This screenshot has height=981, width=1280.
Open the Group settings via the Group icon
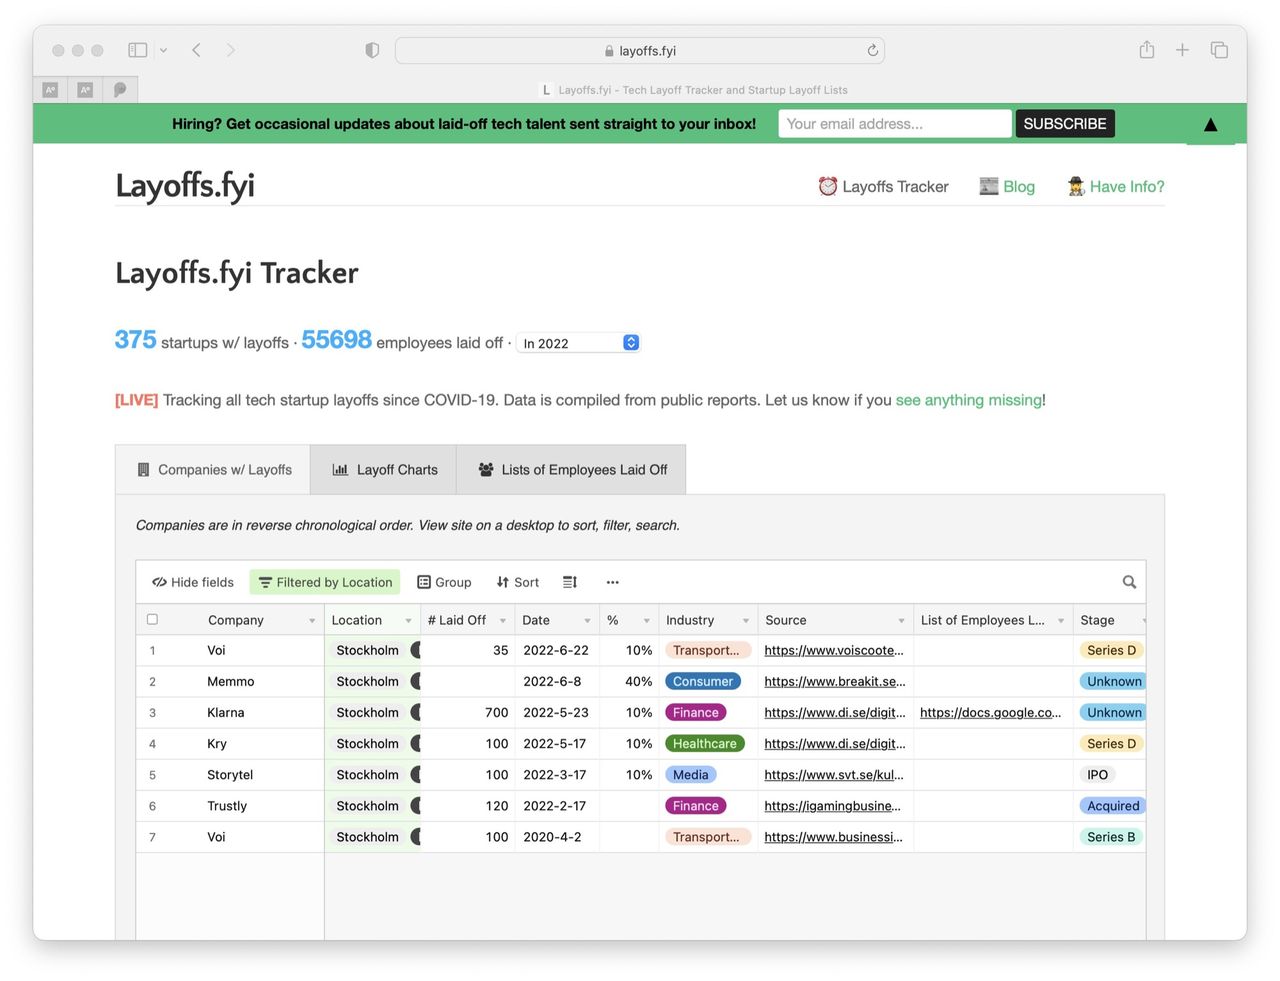pos(424,581)
